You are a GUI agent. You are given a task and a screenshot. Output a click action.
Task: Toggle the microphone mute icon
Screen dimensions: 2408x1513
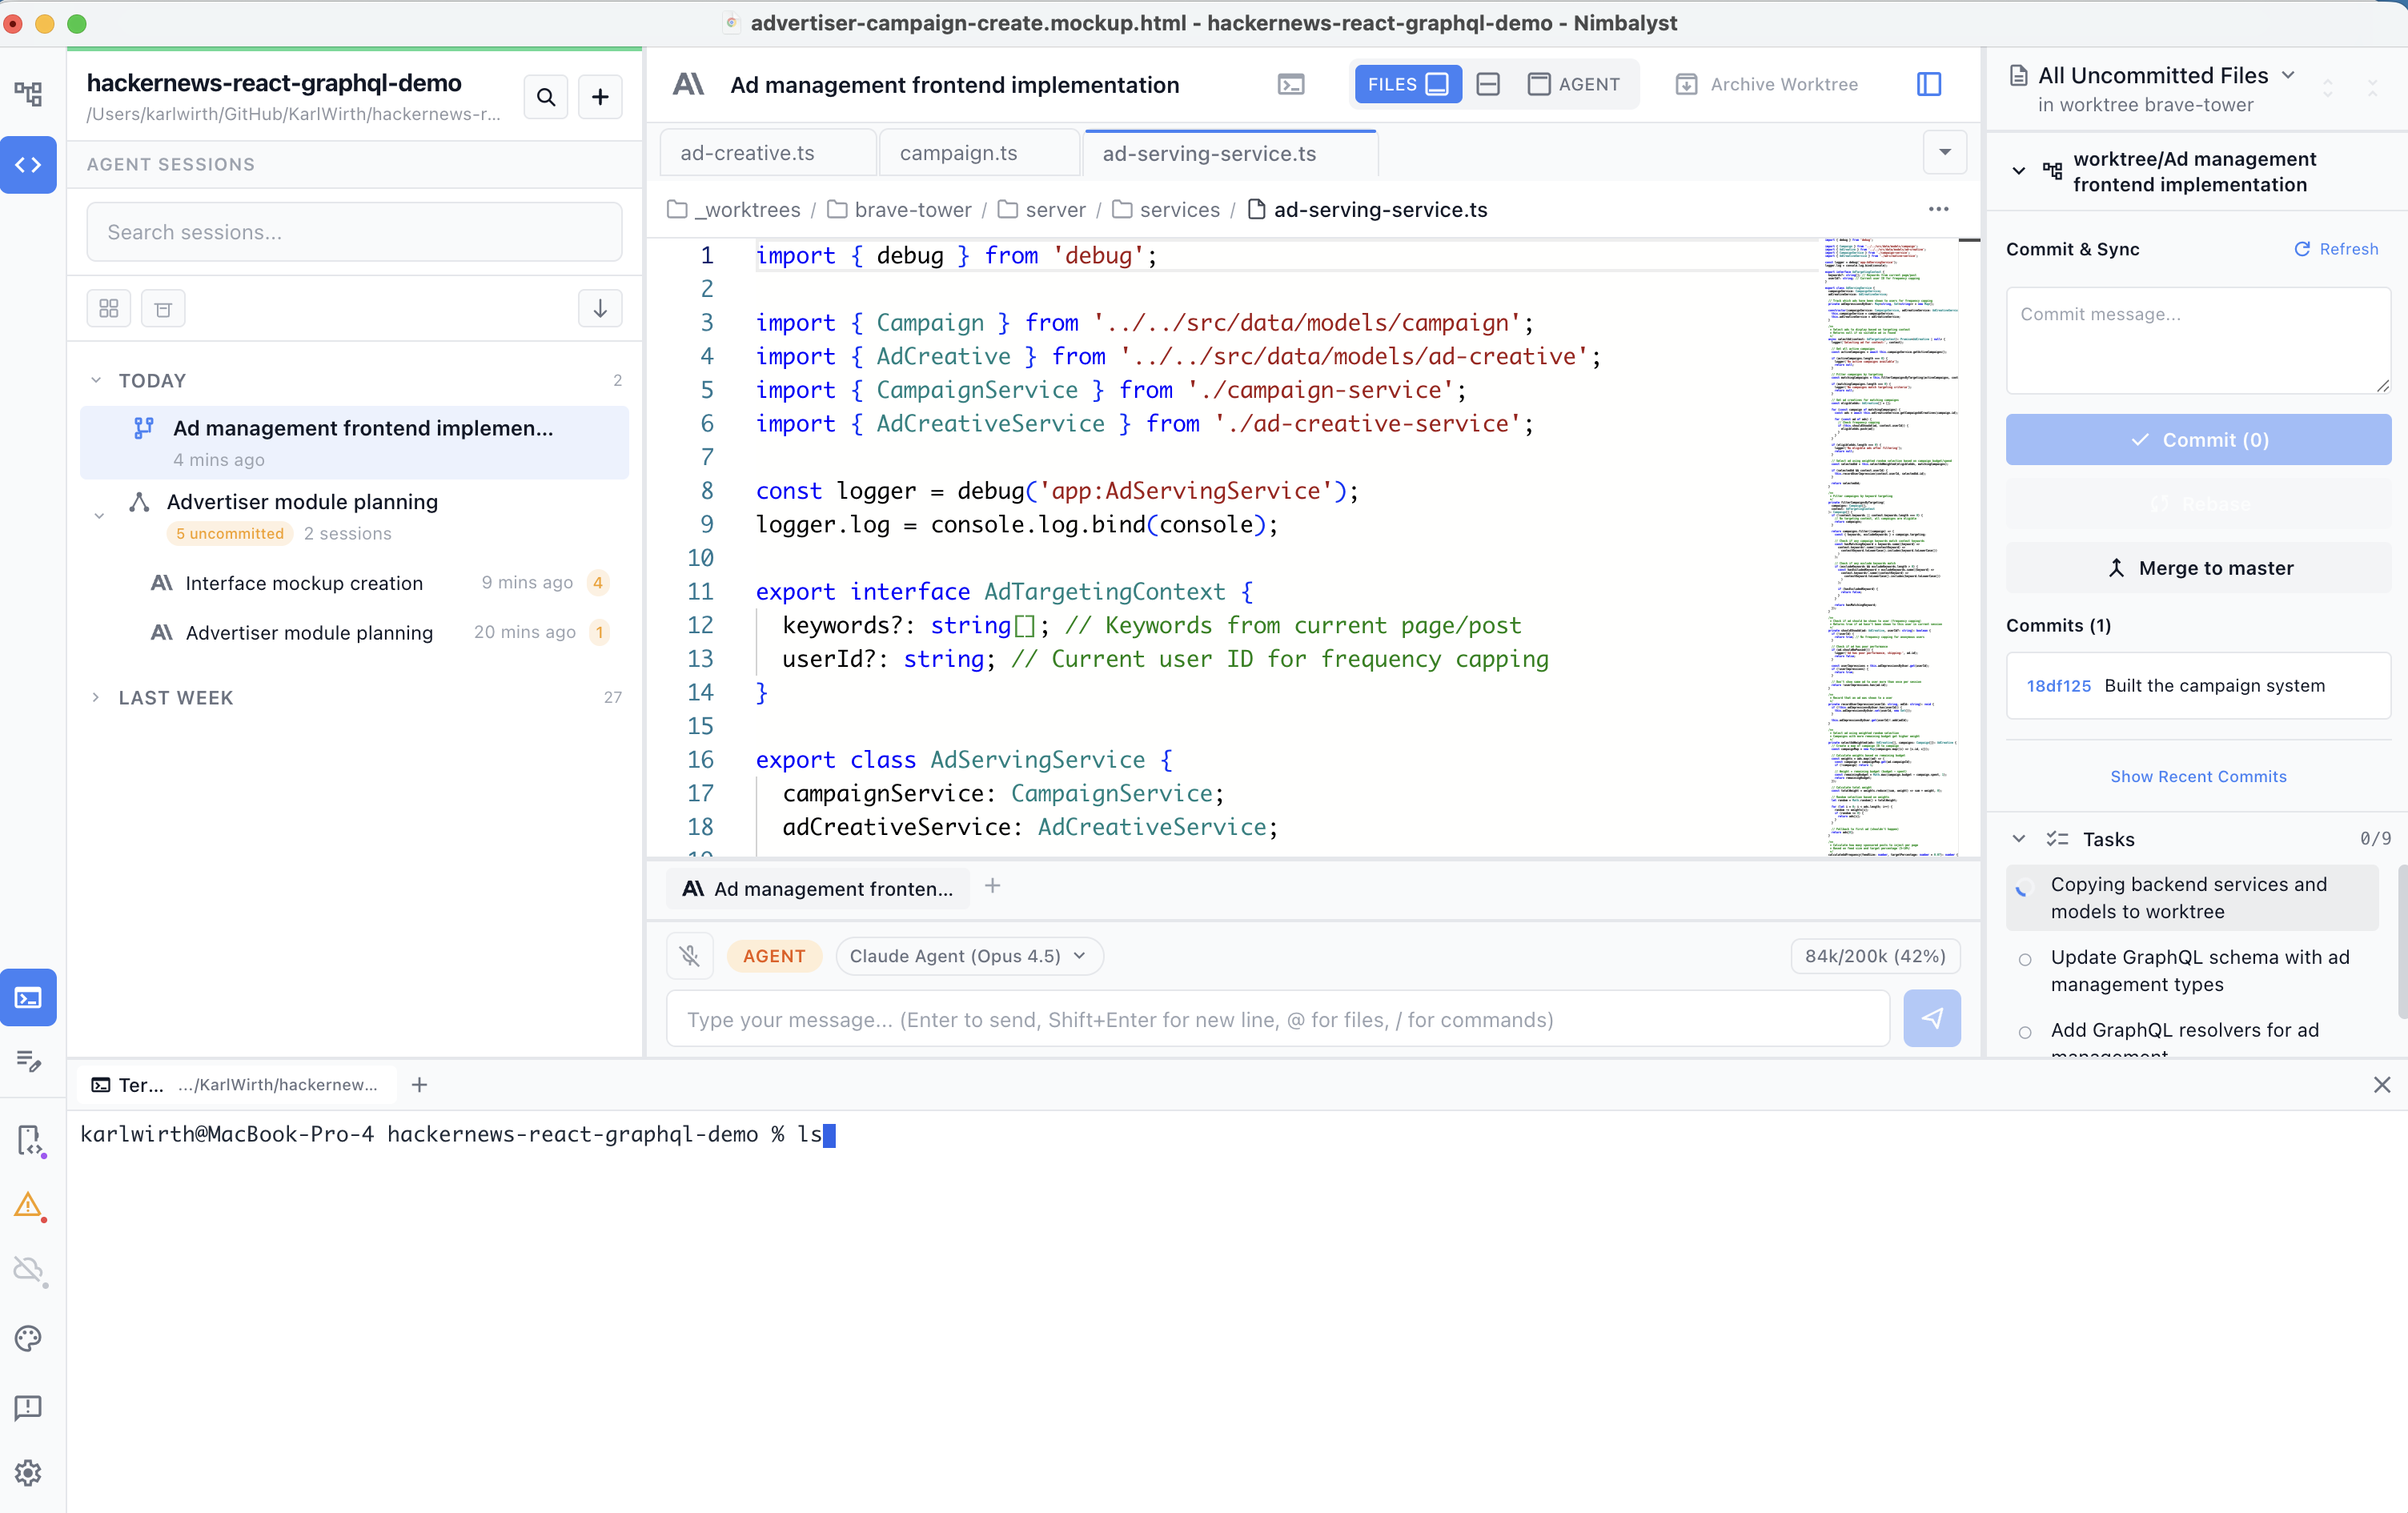pyautogui.click(x=690, y=956)
